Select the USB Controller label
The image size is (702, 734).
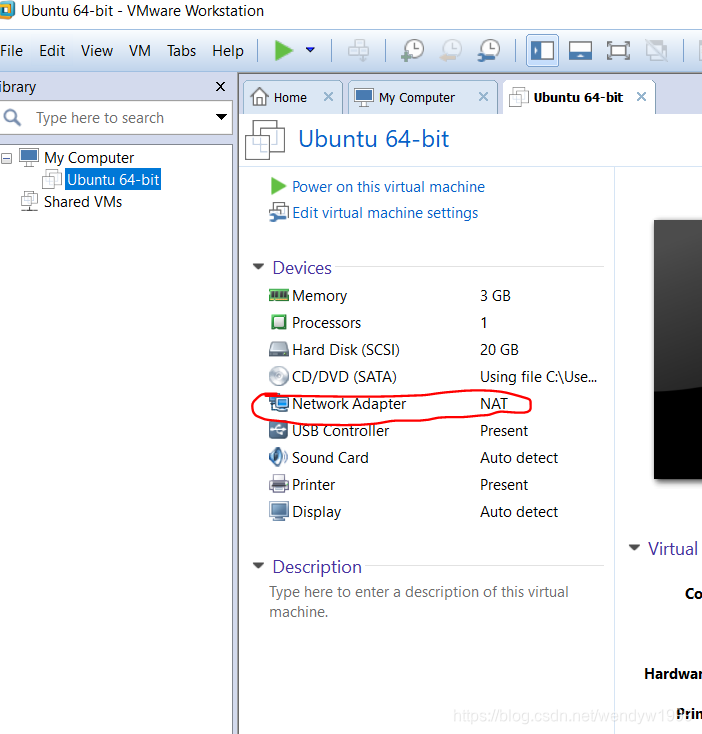pyautogui.click(x=340, y=431)
